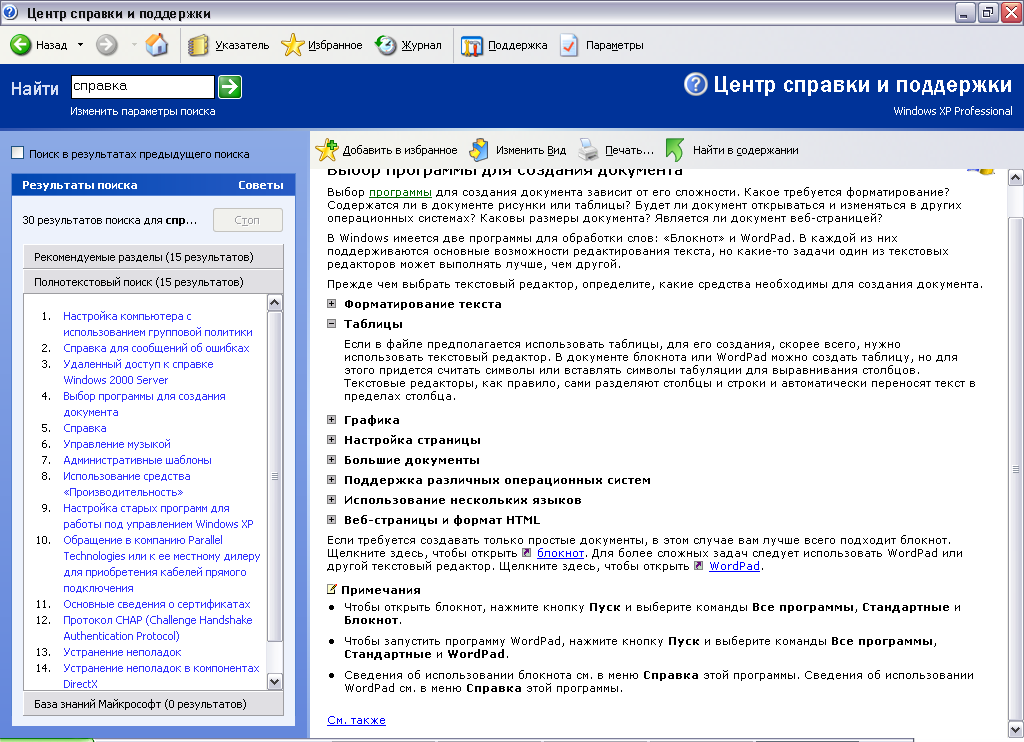Click the results list scrollbar thumb

pos(275,476)
